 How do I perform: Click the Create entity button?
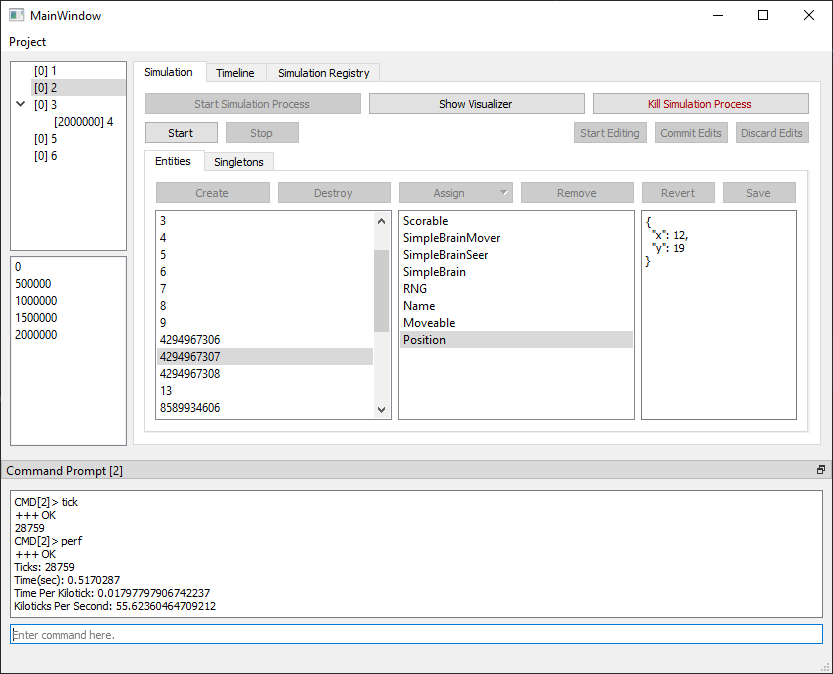pos(212,193)
